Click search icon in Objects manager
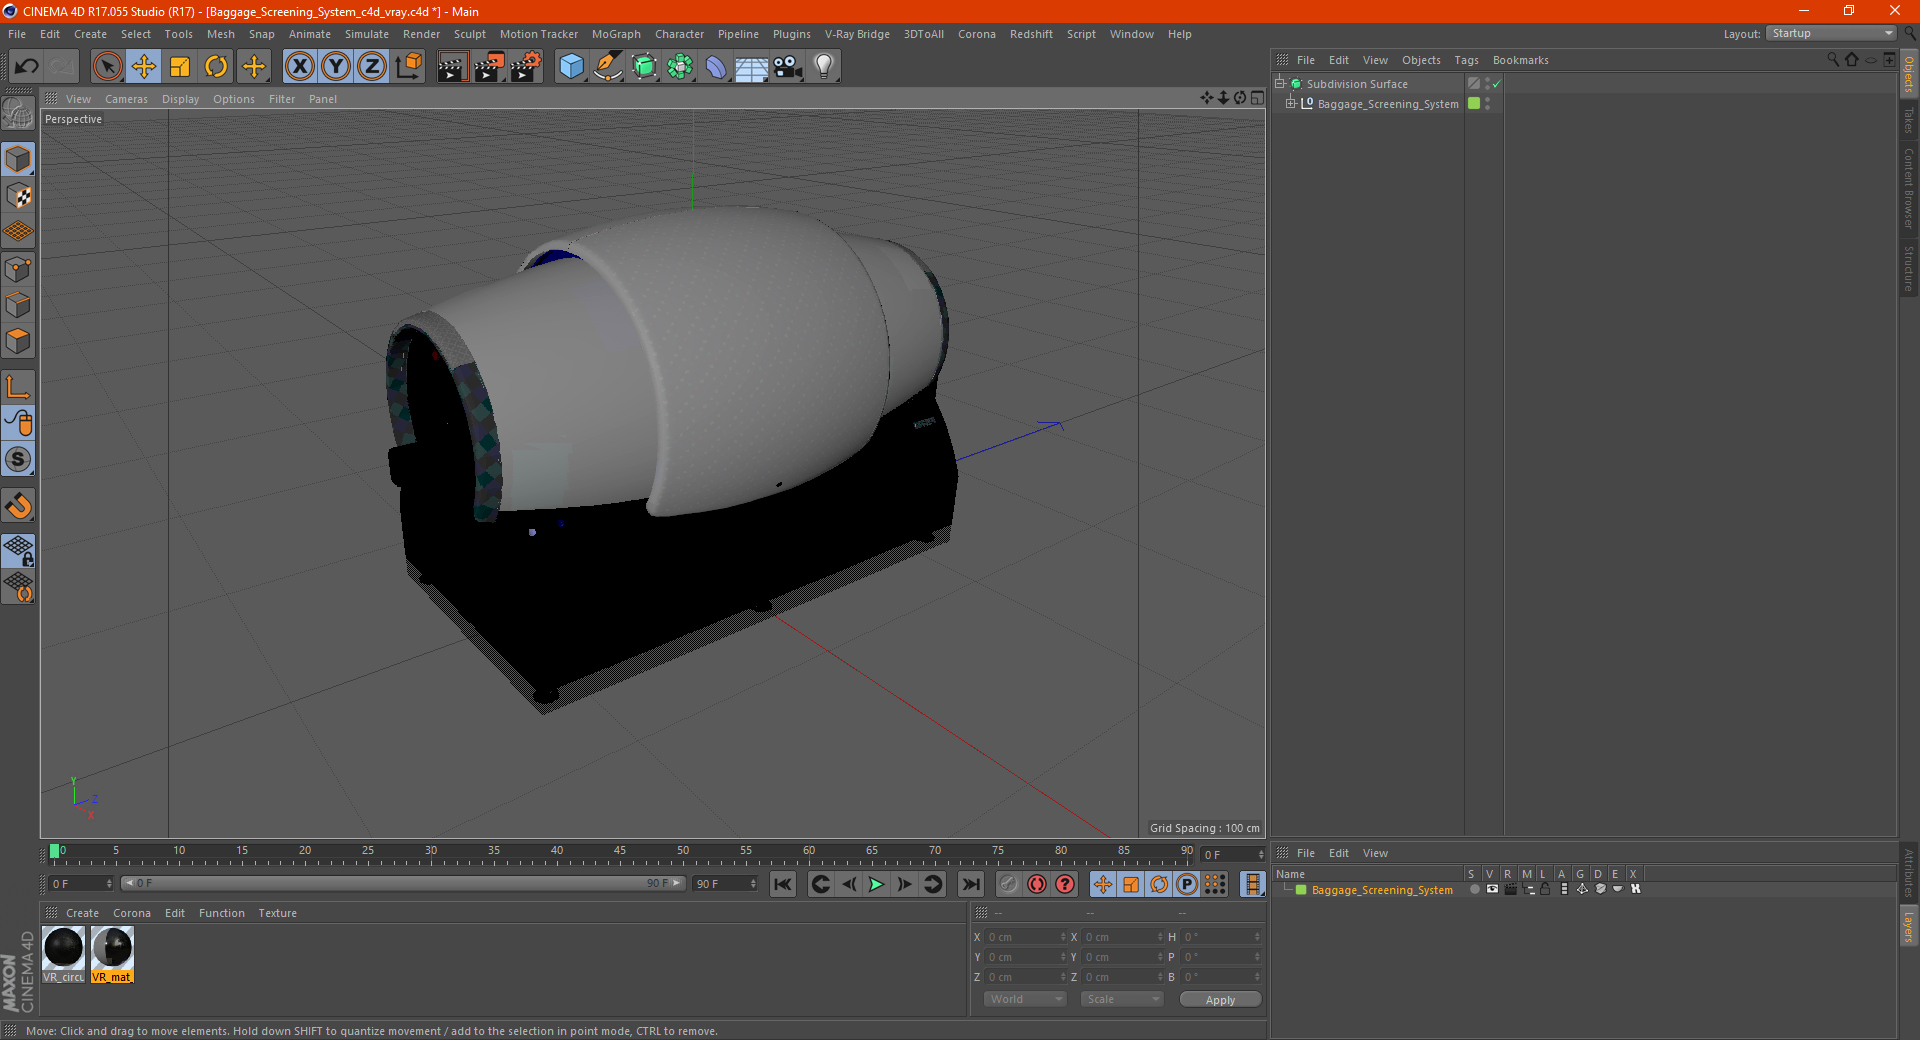This screenshot has height=1040, width=1920. click(x=1832, y=60)
